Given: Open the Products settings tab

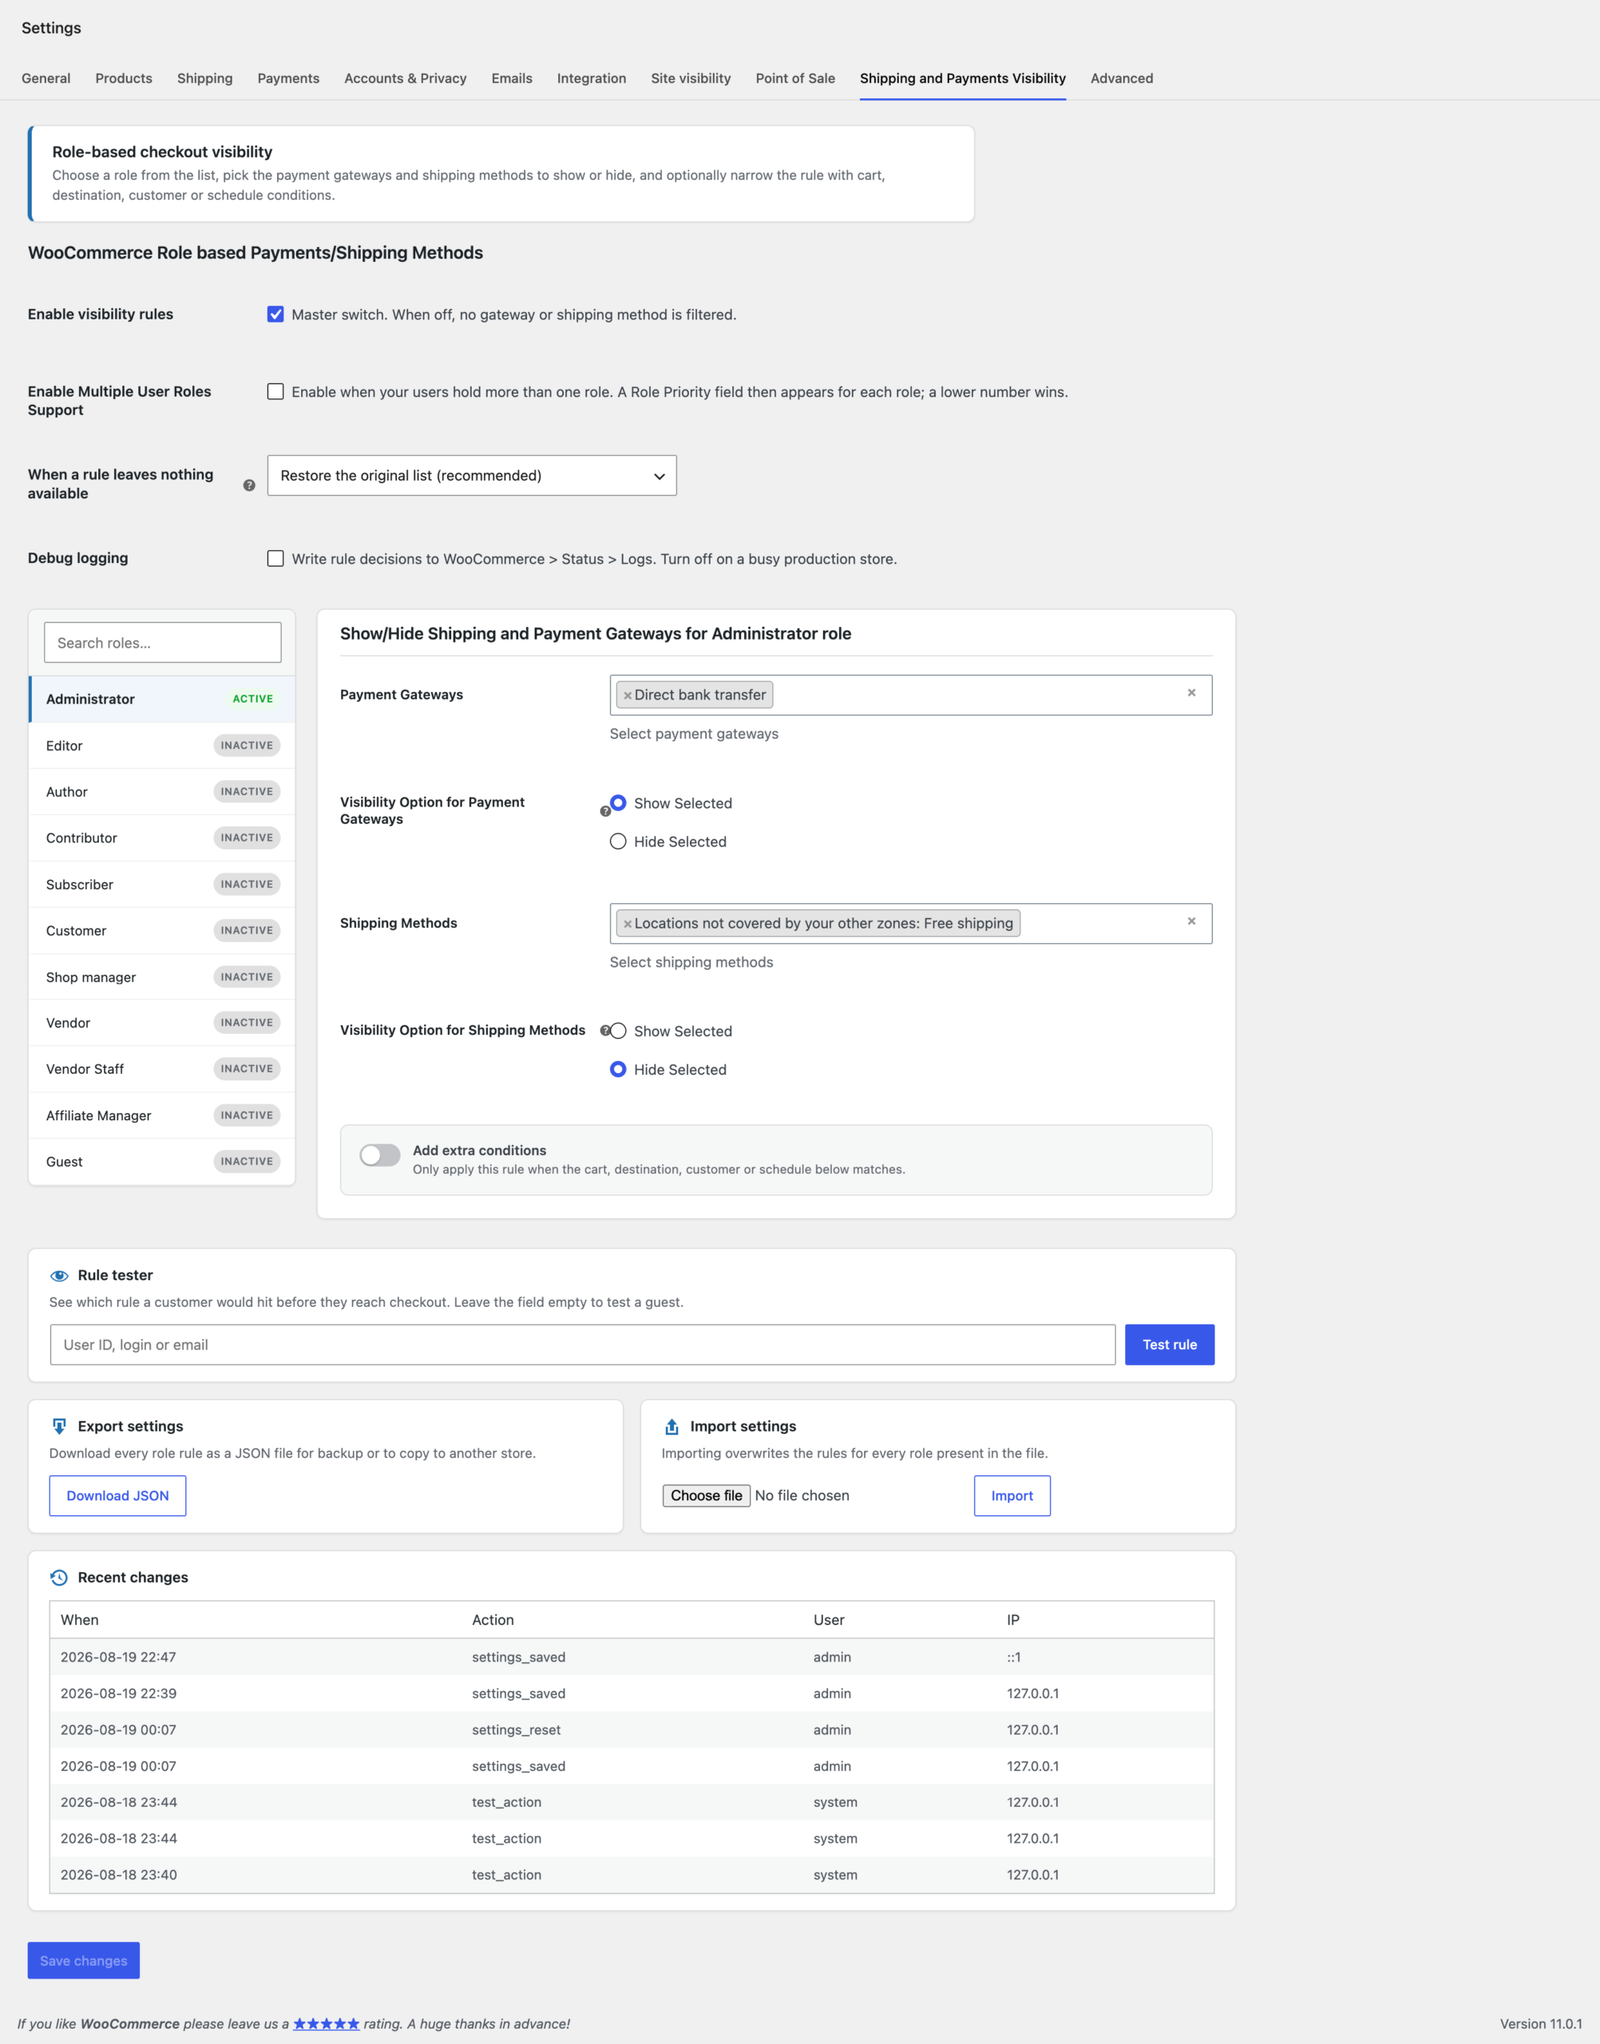Looking at the screenshot, I should (124, 78).
